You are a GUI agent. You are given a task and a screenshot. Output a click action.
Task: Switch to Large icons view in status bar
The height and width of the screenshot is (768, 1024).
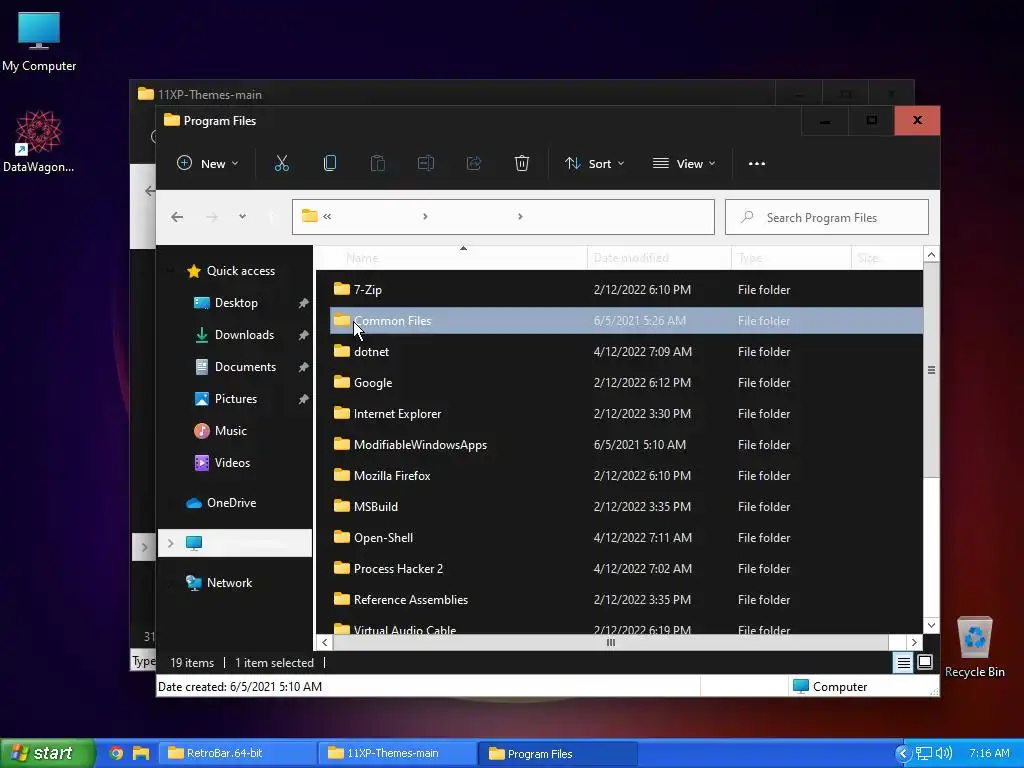pyautogui.click(x=925, y=662)
